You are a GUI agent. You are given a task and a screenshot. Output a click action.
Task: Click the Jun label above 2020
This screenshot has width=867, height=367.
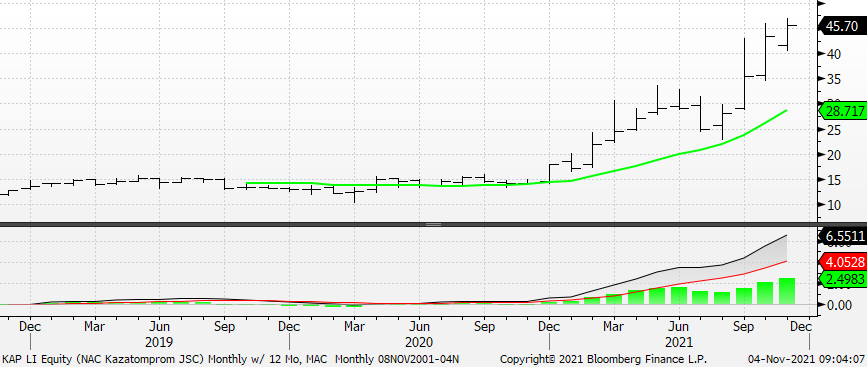coord(419,327)
